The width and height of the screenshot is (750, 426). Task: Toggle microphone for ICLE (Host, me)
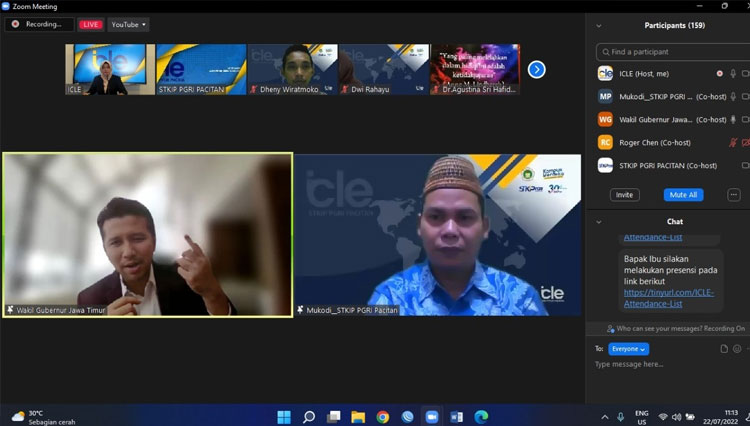click(733, 73)
